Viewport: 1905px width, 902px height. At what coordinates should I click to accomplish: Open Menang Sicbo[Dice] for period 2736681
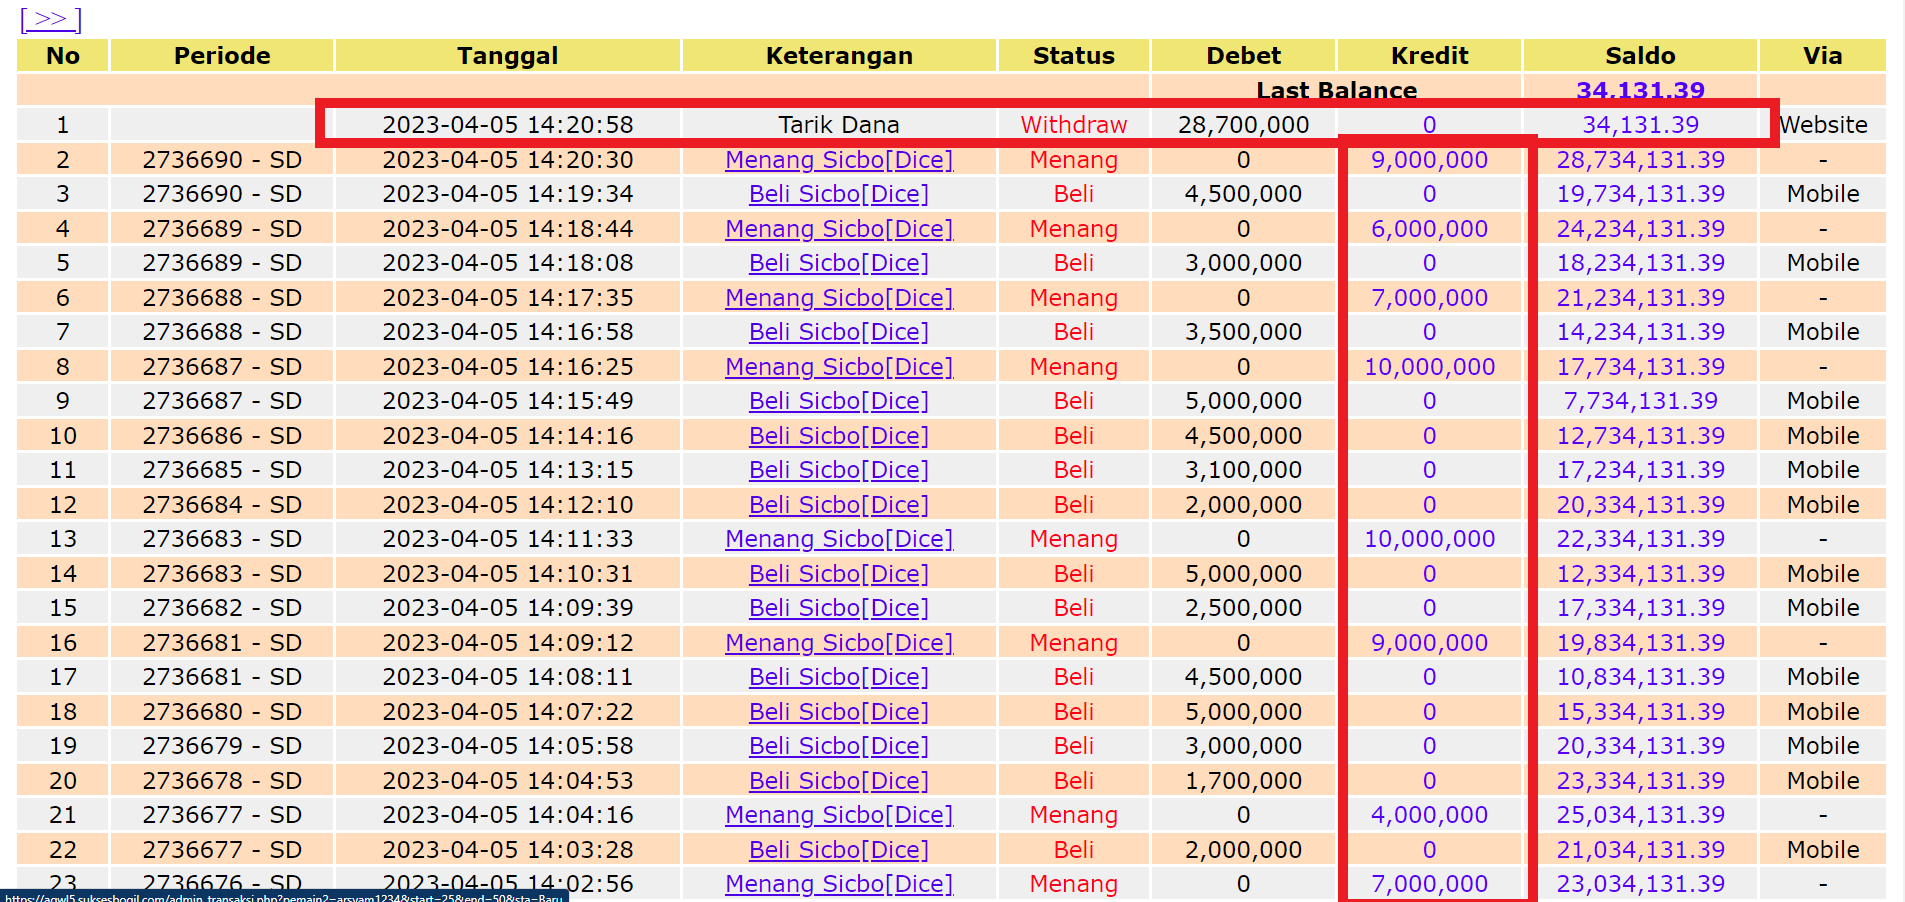[x=839, y=643]
